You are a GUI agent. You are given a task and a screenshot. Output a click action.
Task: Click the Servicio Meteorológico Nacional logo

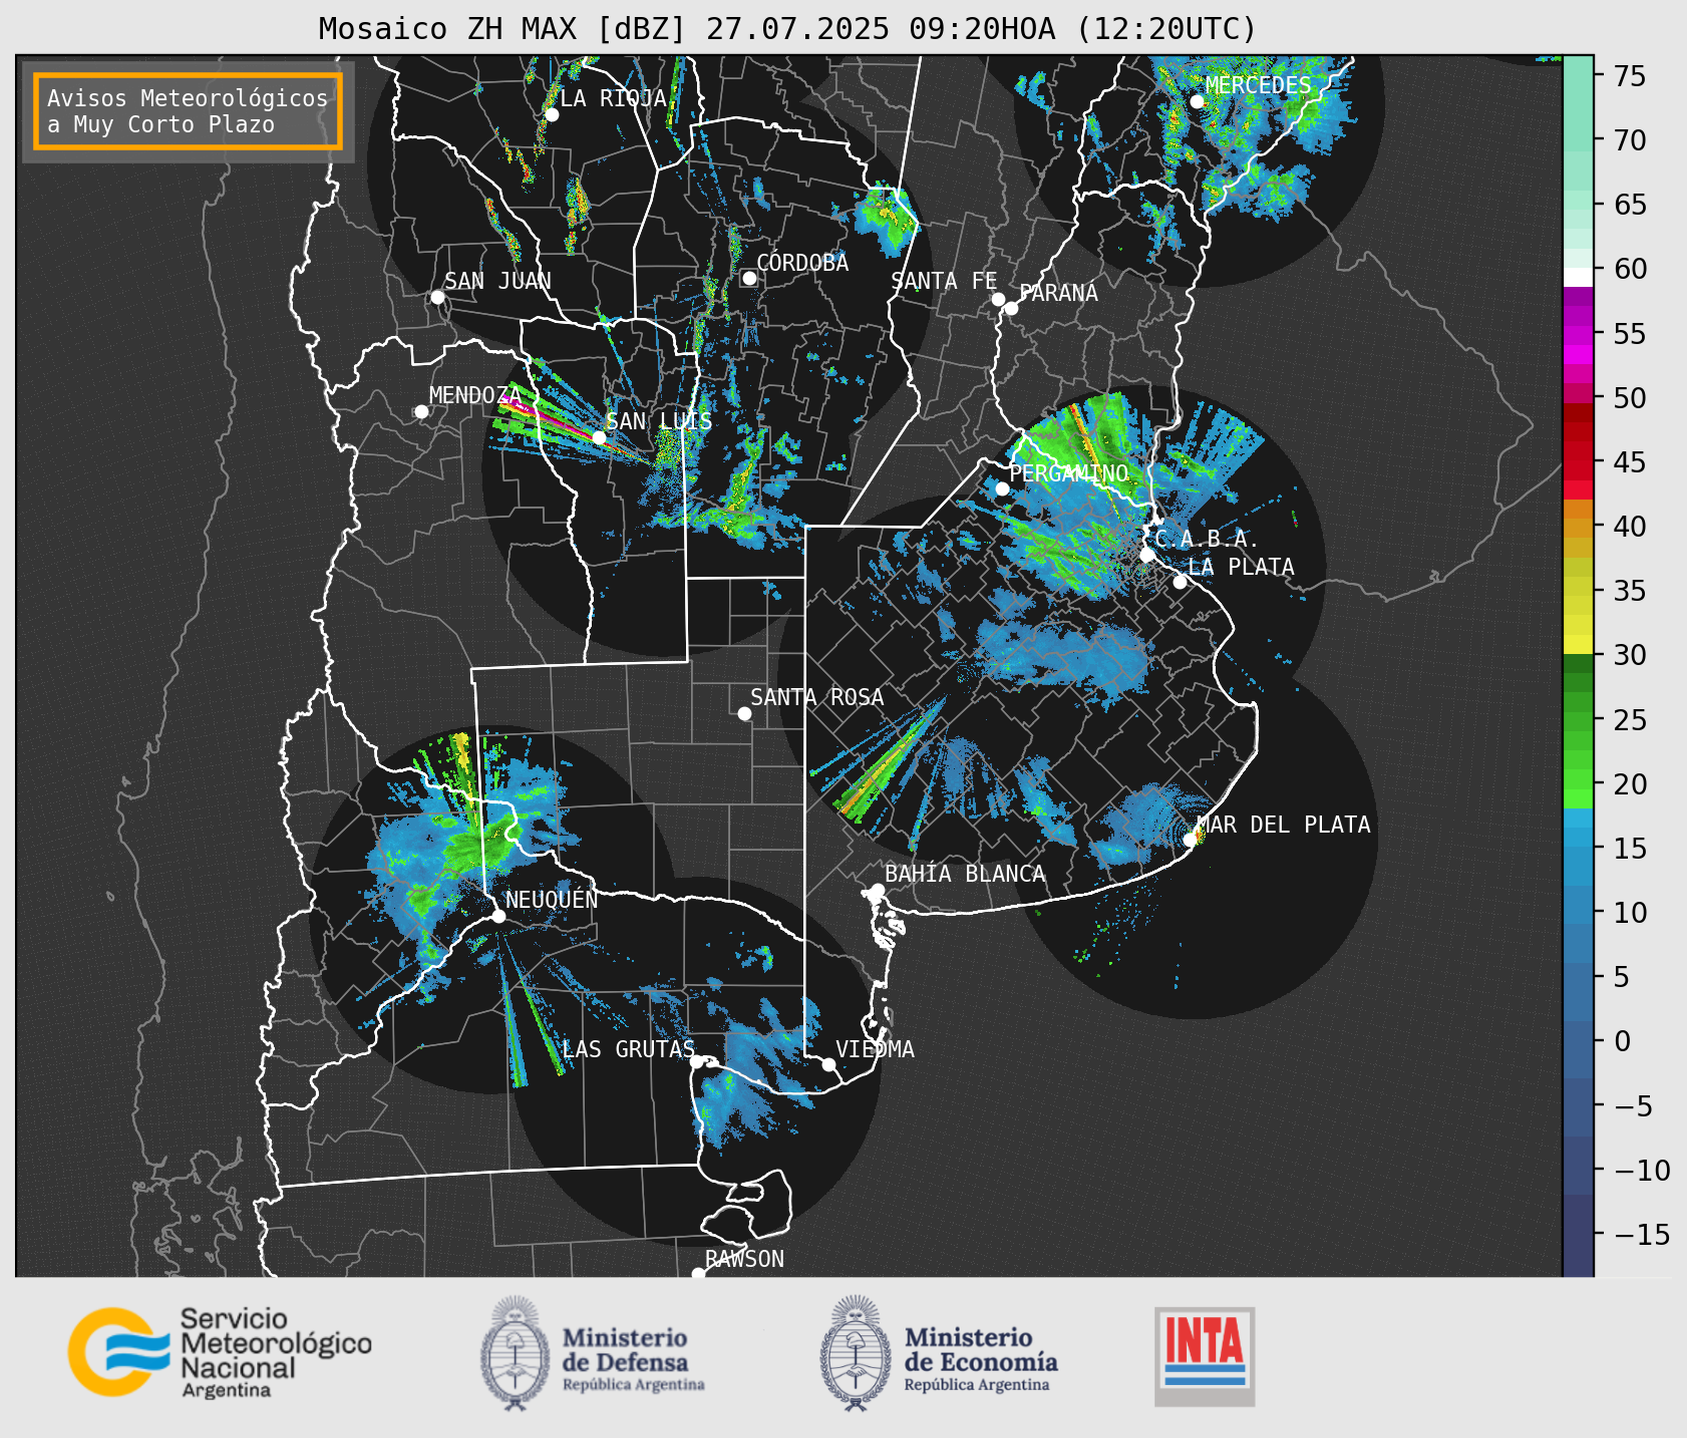219,1352
